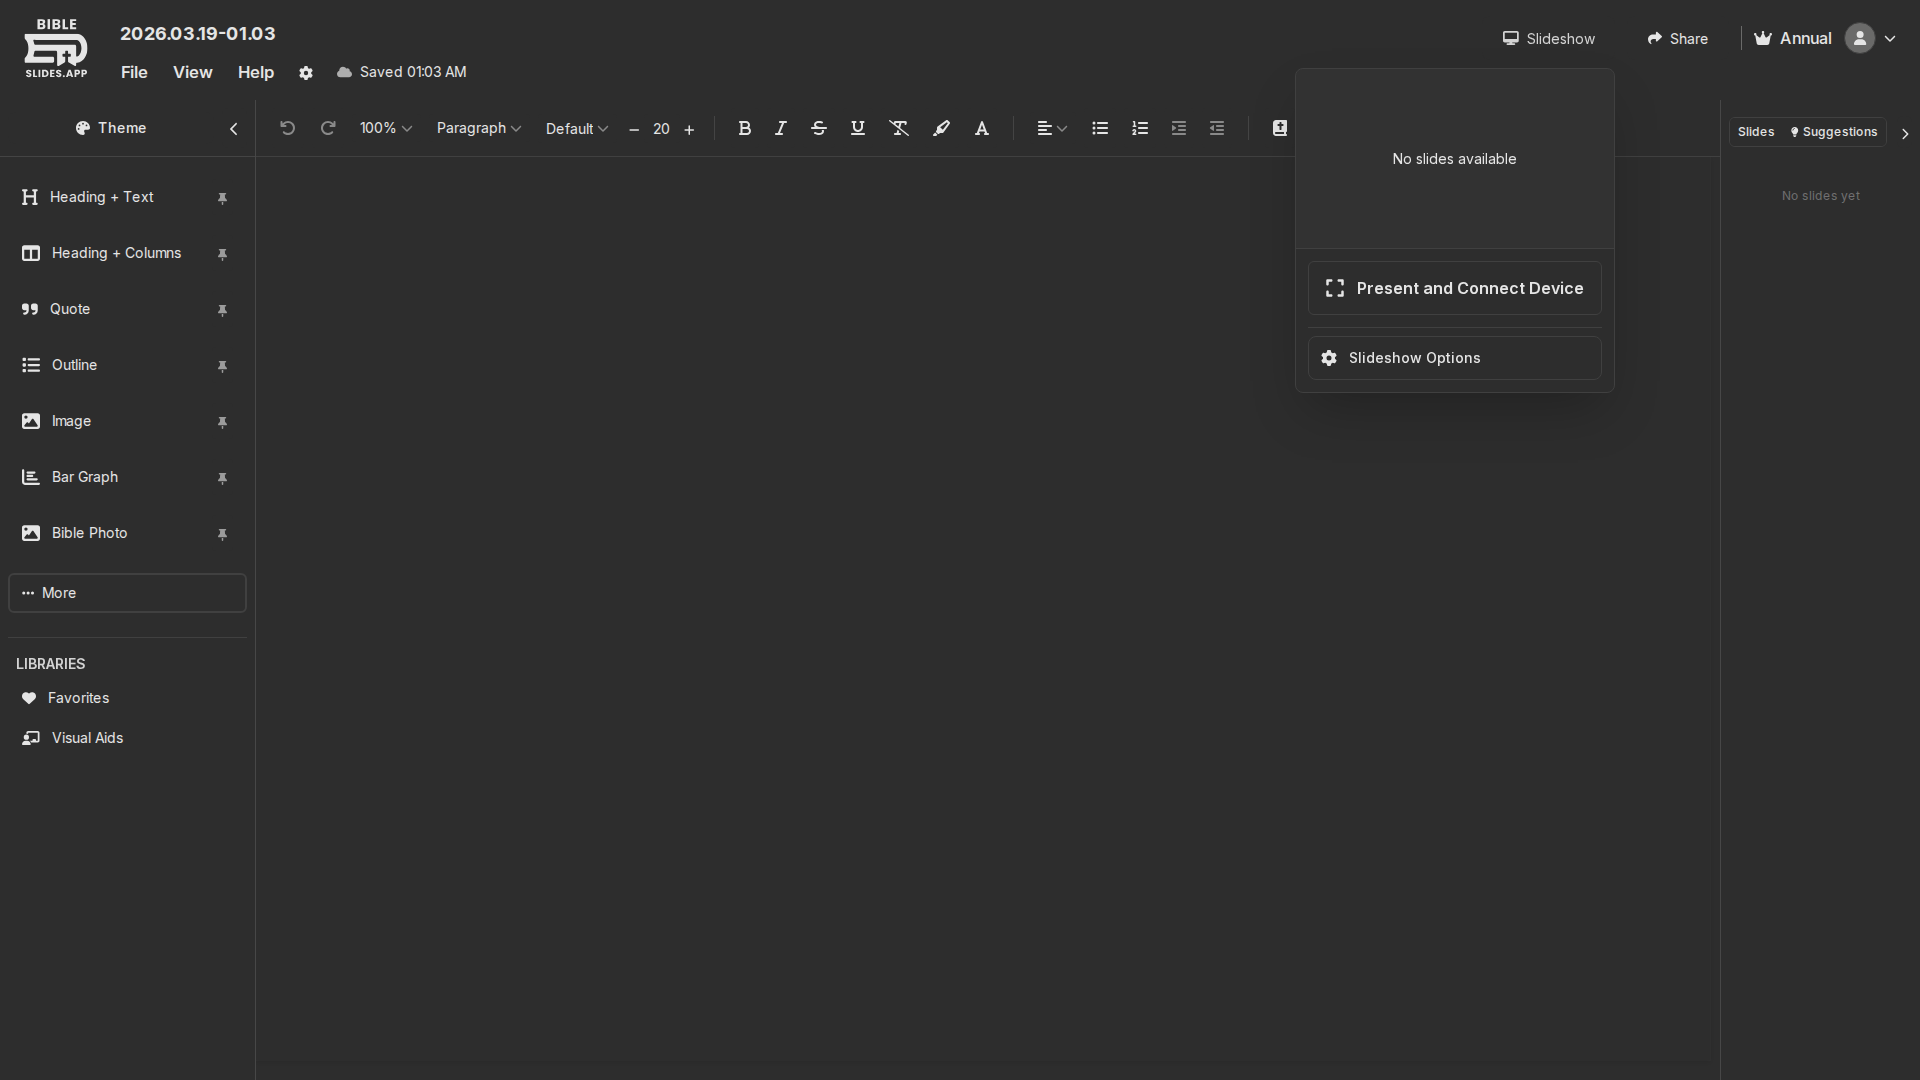The width and height of the screenshot is (1920, 1080).
Task: Toggle bold formatting in toolbar
Action: point(744,128)
